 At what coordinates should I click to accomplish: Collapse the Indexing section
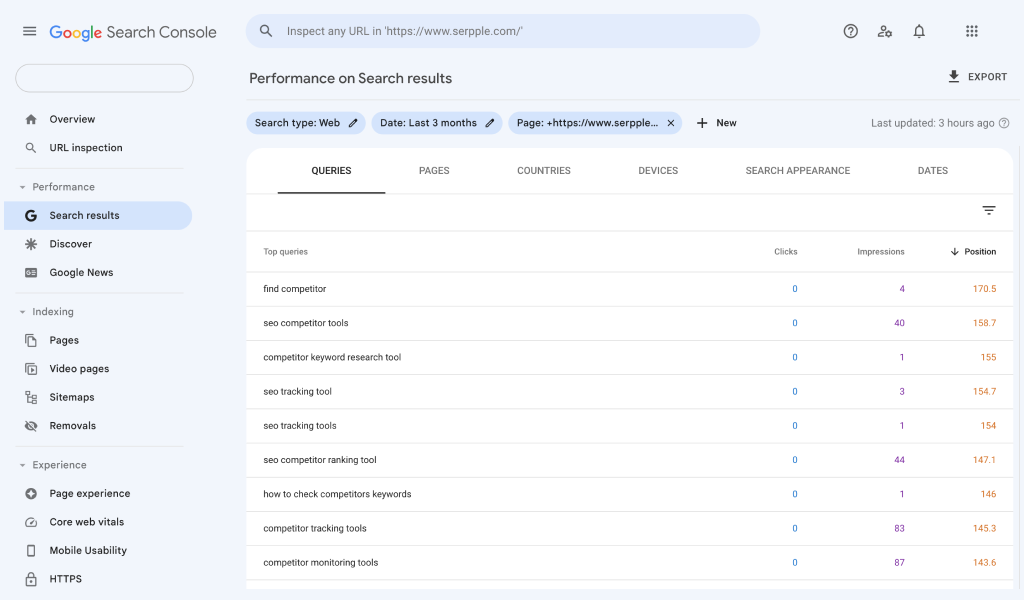tap(22, 312)
